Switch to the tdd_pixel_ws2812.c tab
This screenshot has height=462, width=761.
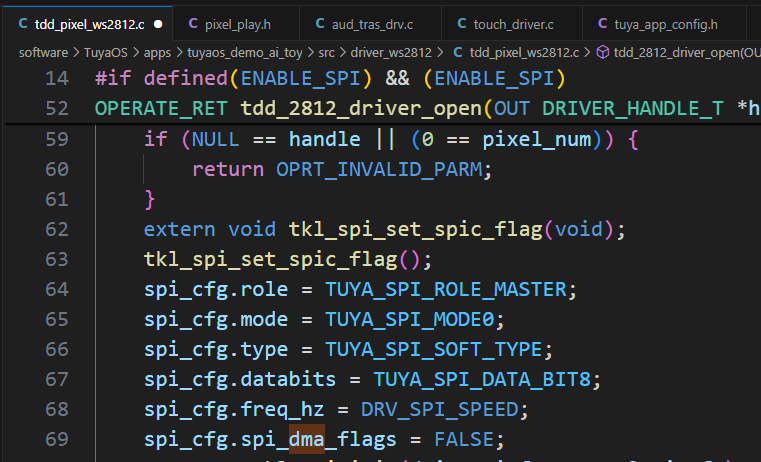[87, 23]
